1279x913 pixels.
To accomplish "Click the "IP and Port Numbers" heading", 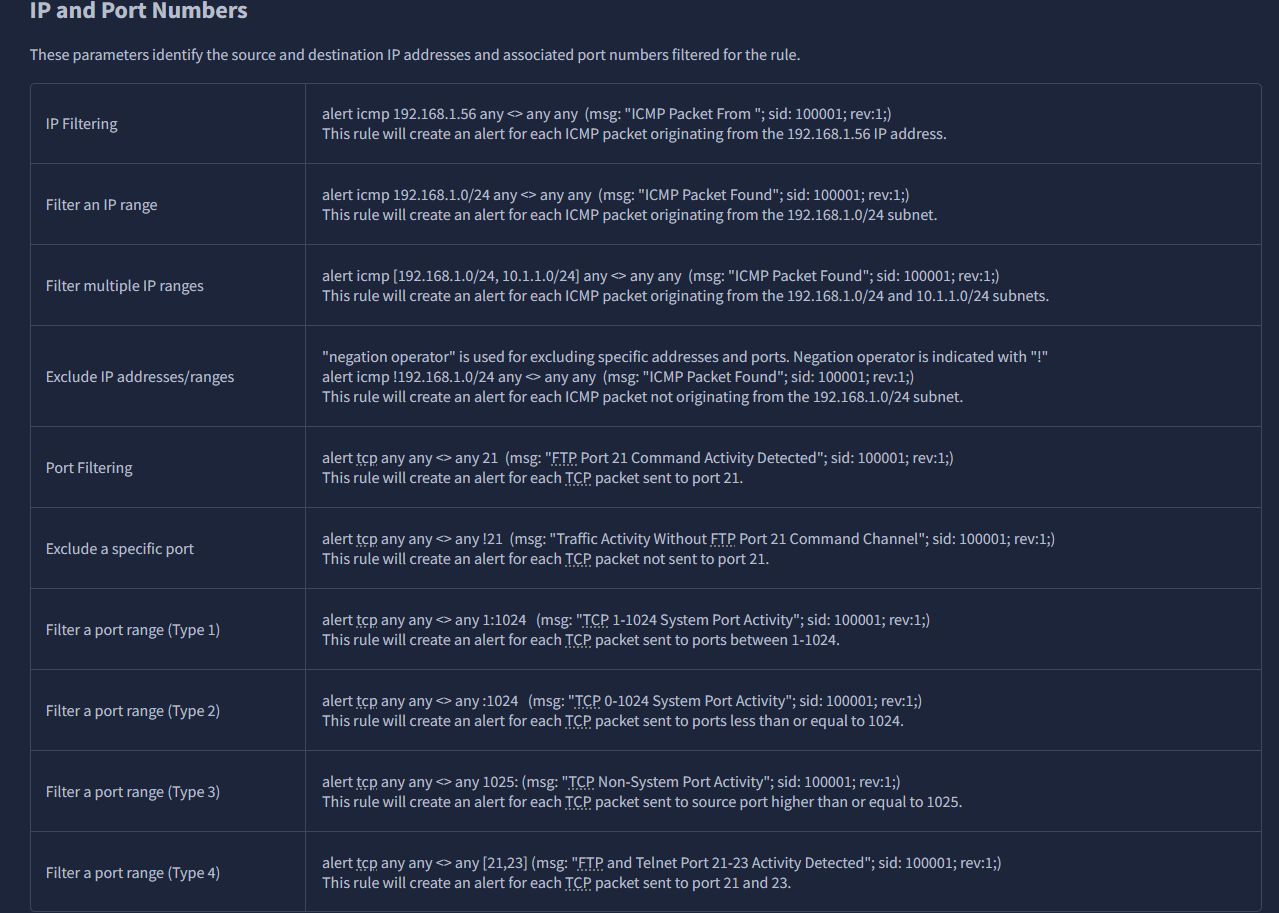I will click(139, 12).
